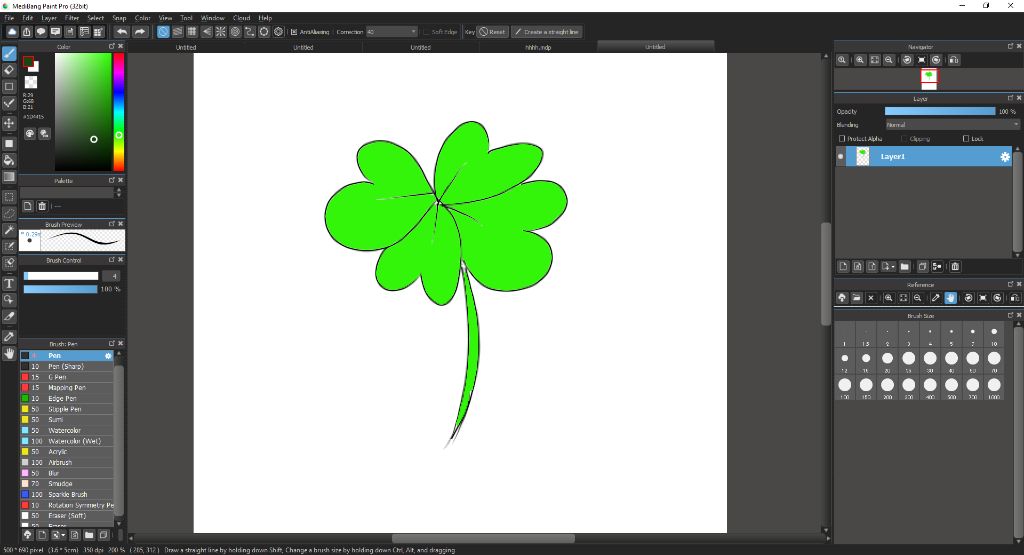This screenshot has width=1024, height=555.
Task: Undock the Layer panel
Action: point(1010,98)
